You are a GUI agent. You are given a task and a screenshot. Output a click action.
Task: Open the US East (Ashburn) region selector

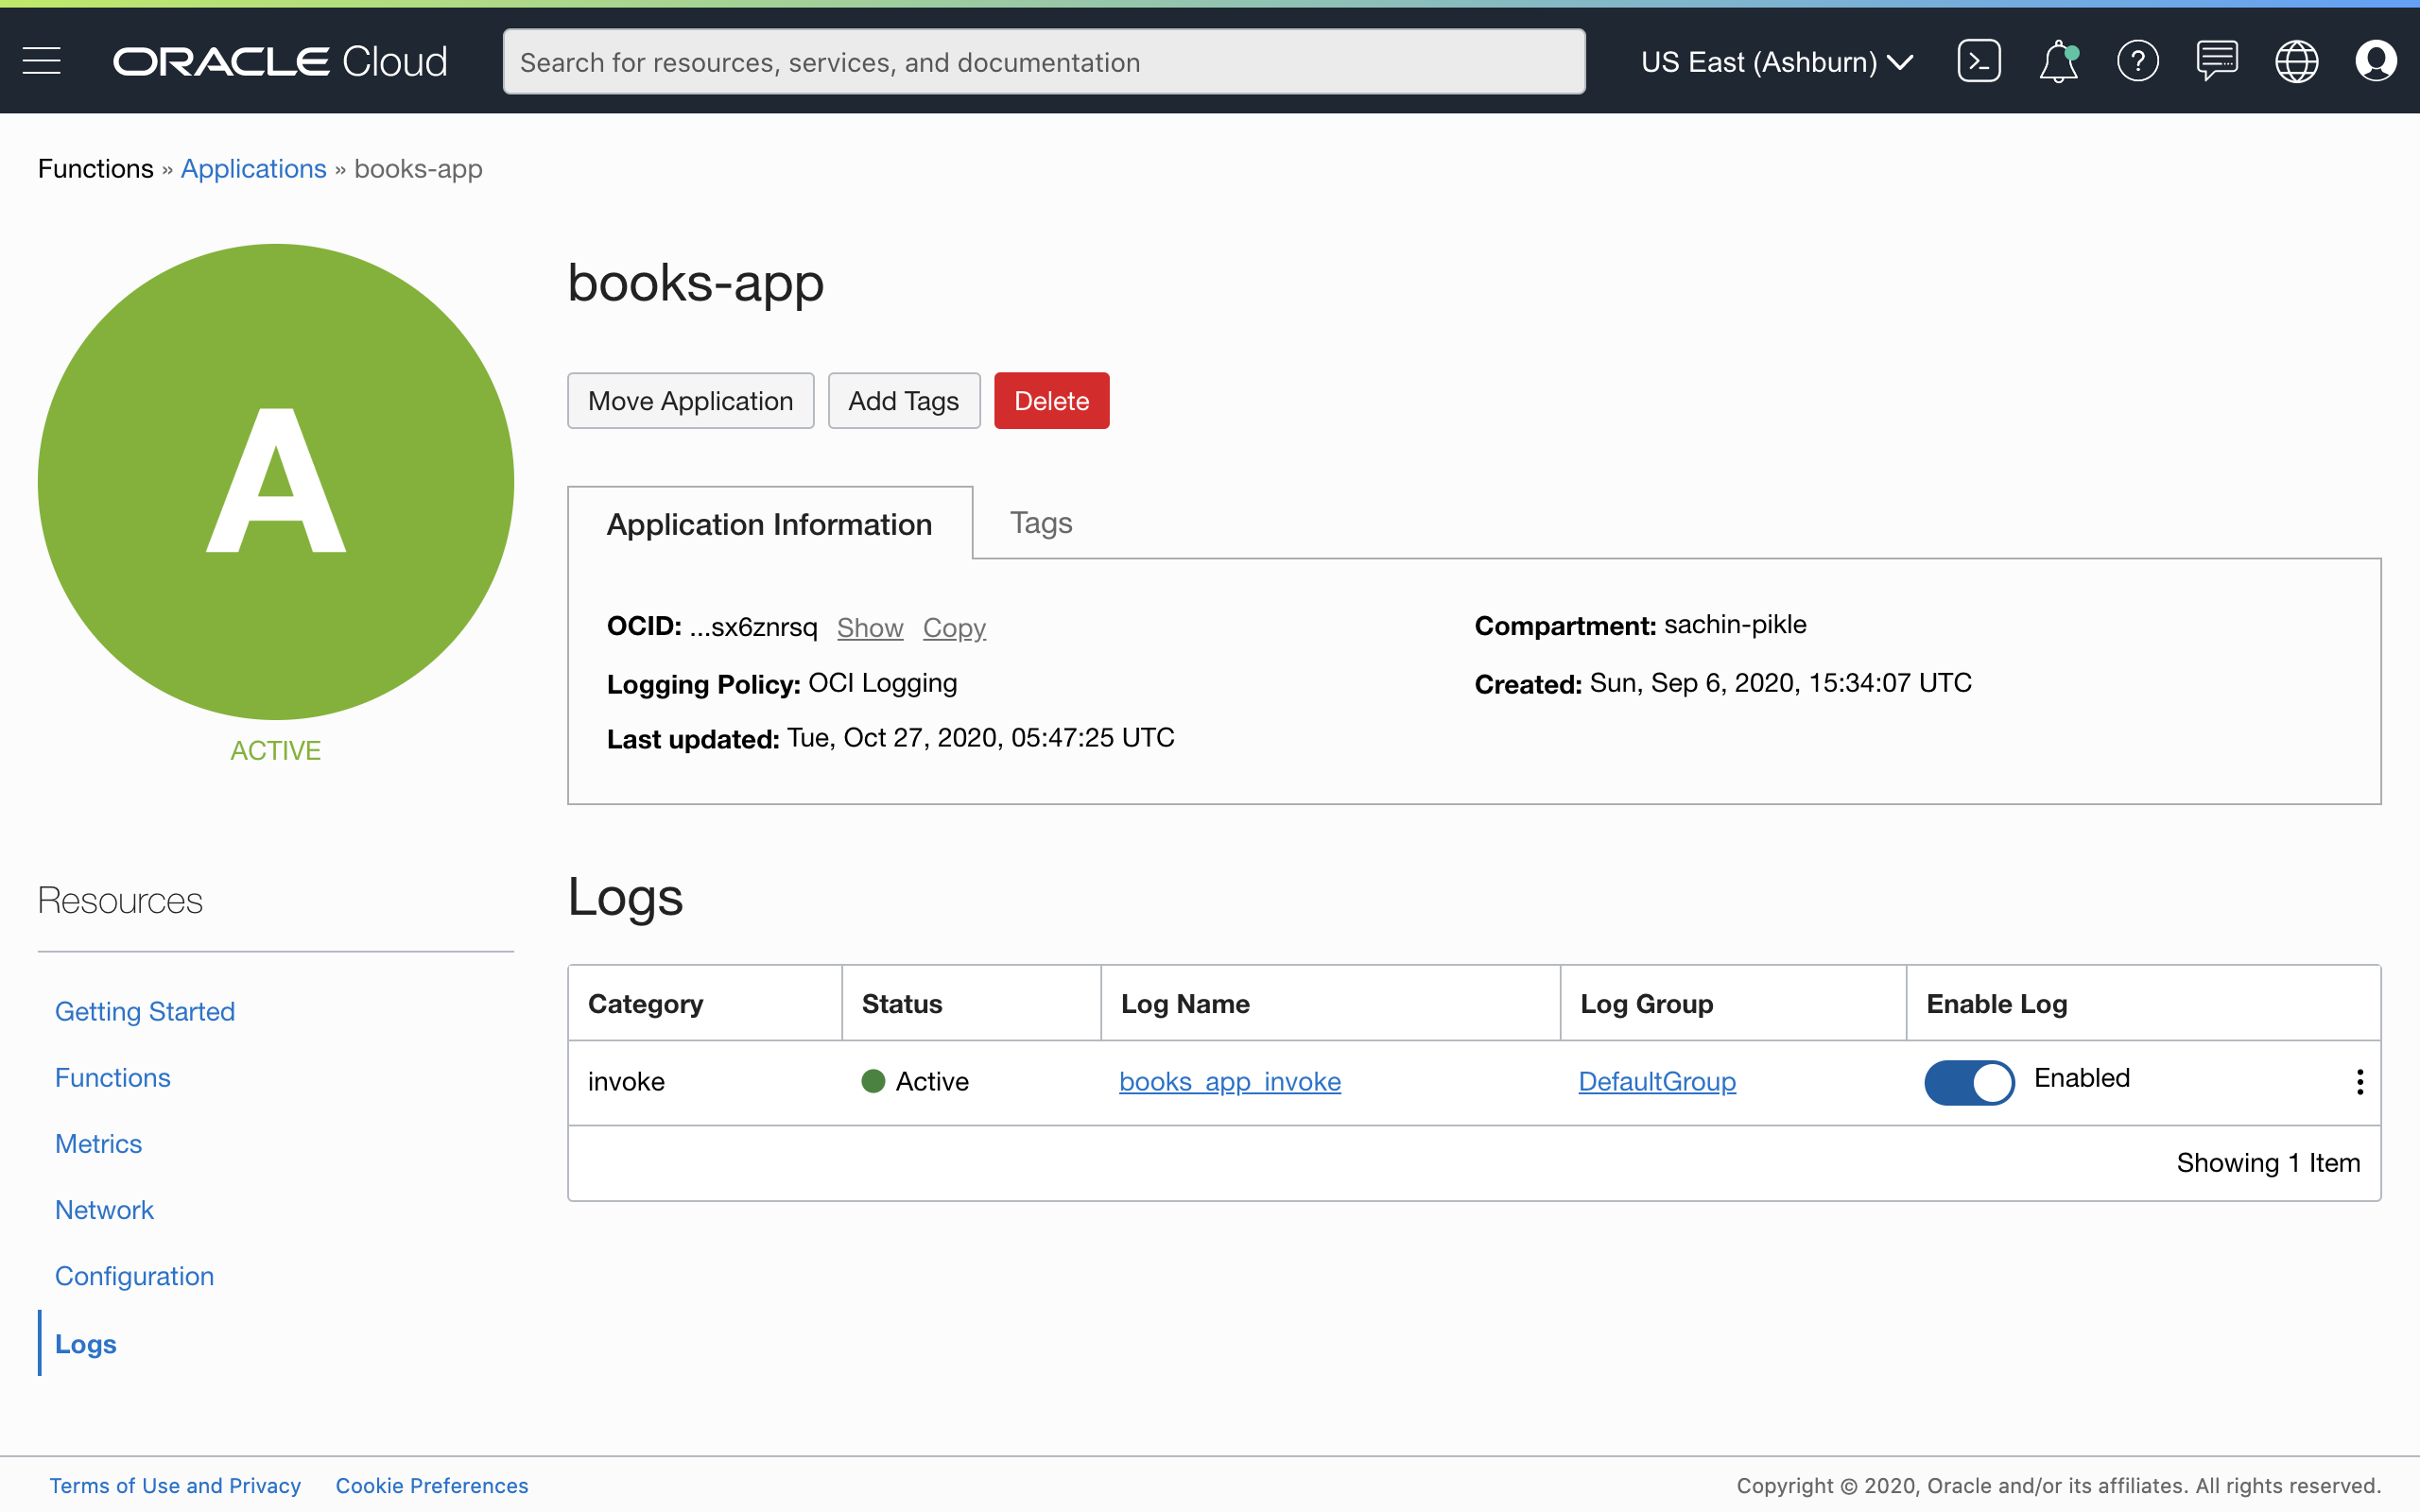tap(1776, 61)
